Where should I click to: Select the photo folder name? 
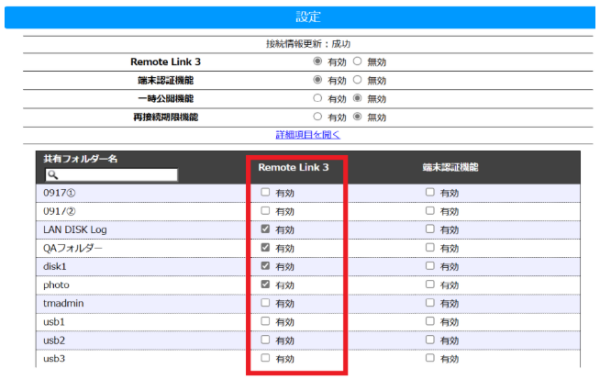point(56,285)
